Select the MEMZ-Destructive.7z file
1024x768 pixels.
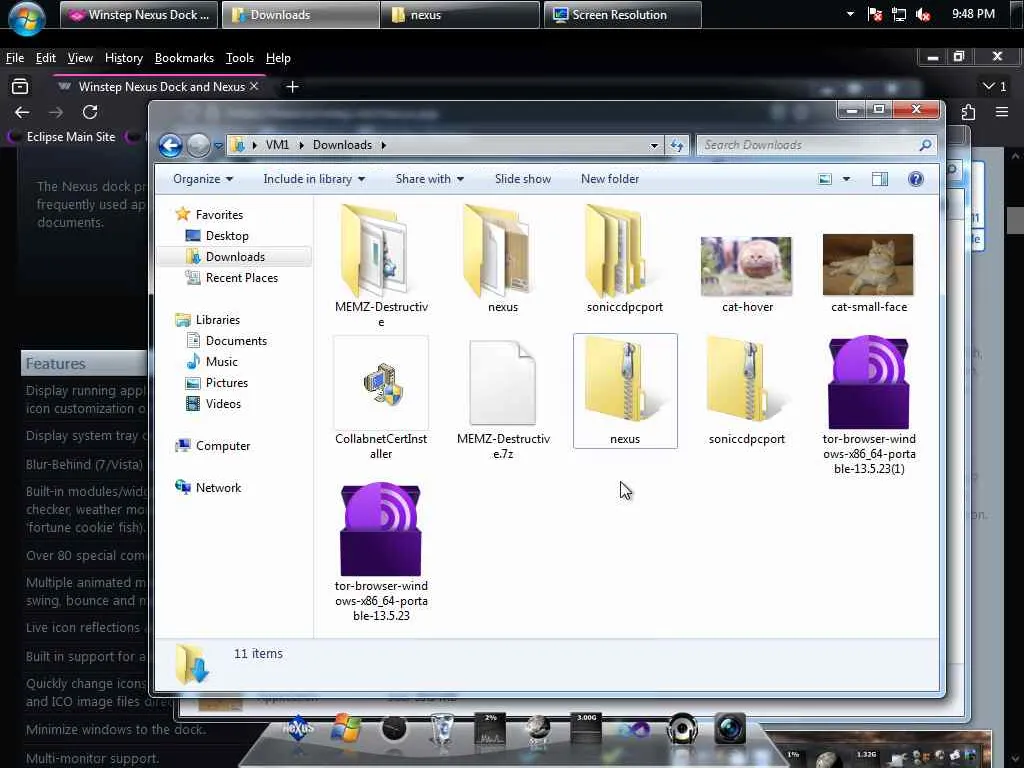click(x=503, y=400)
